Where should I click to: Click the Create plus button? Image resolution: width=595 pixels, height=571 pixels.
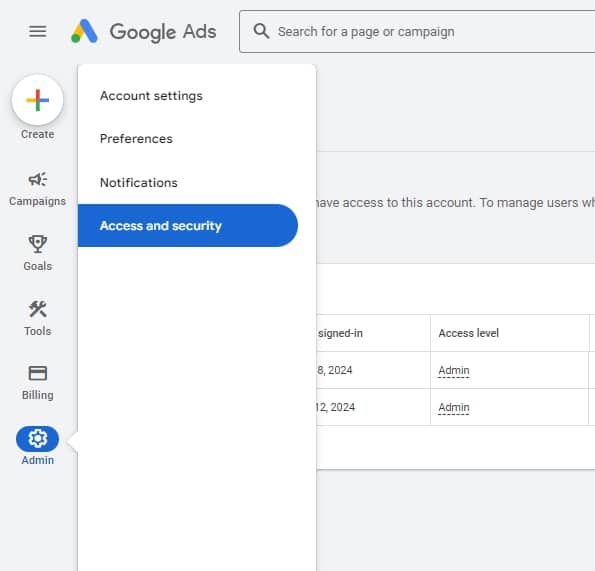click(38, 100)
